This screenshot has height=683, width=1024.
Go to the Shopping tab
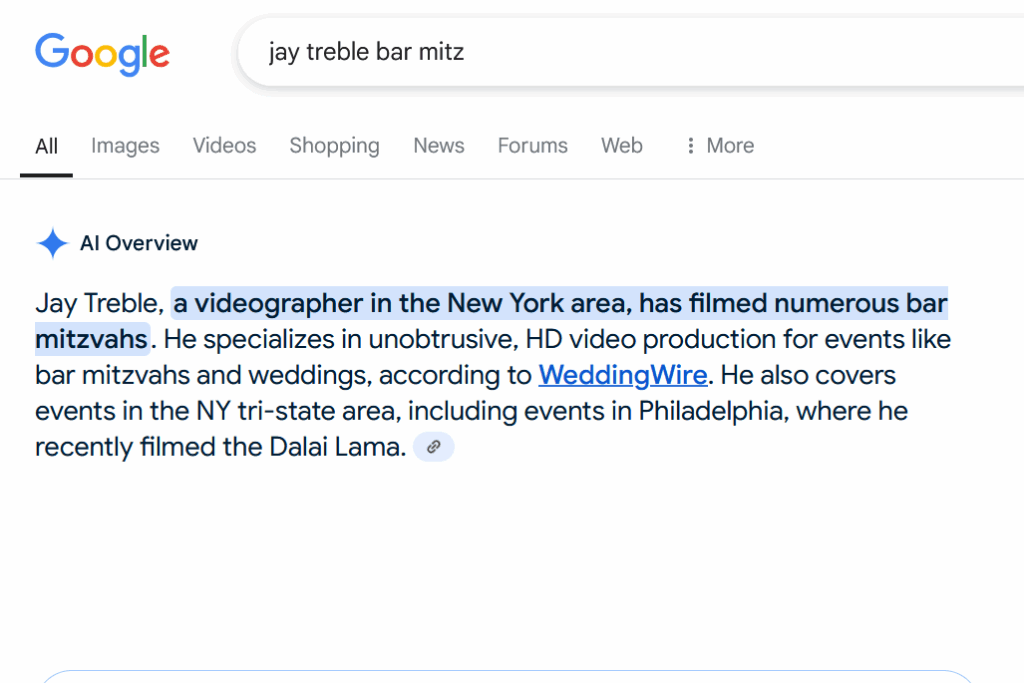pyautogui.click(x=334, y=146)
